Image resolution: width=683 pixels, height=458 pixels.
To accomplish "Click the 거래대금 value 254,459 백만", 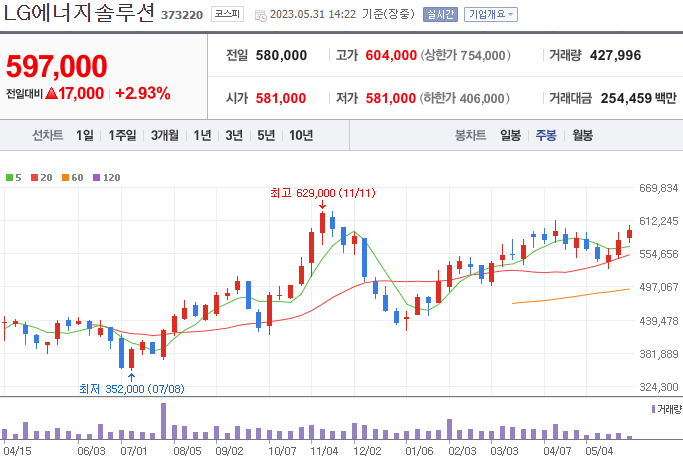I will click(x=639, y=98).
